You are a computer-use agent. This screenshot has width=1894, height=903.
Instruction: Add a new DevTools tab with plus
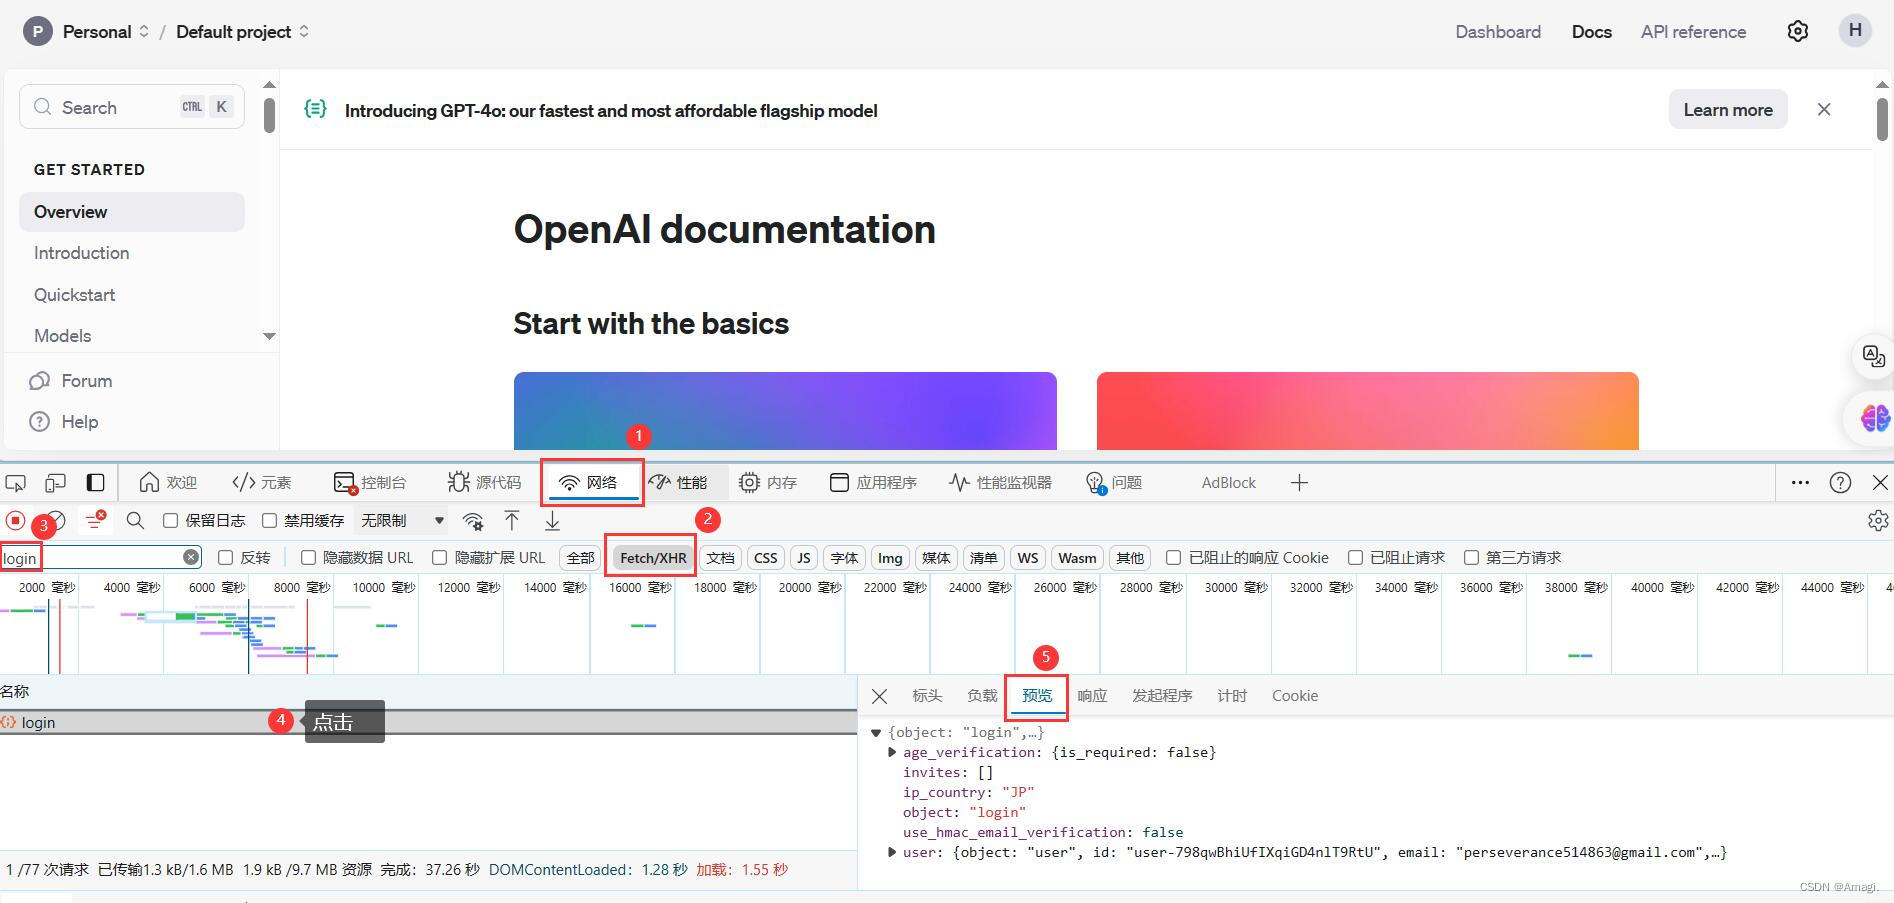pos(1299,483)
